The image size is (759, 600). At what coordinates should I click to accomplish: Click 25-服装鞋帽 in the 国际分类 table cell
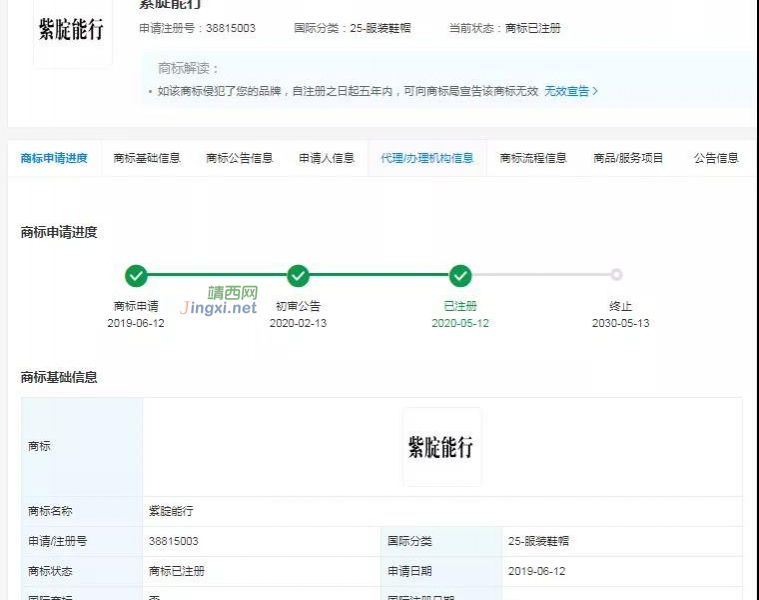click(538, 541)
